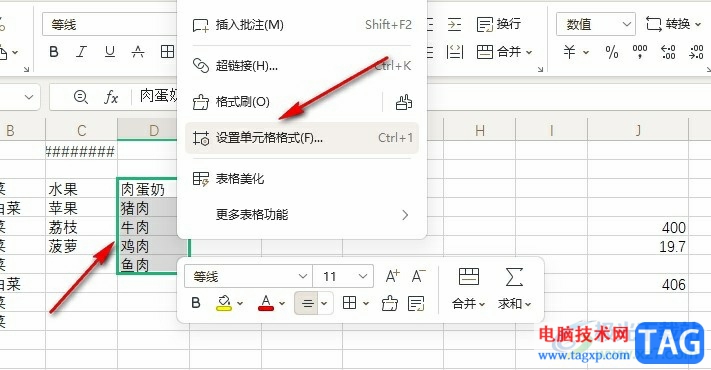Apply italic from the ribbon

coord(82,52)
